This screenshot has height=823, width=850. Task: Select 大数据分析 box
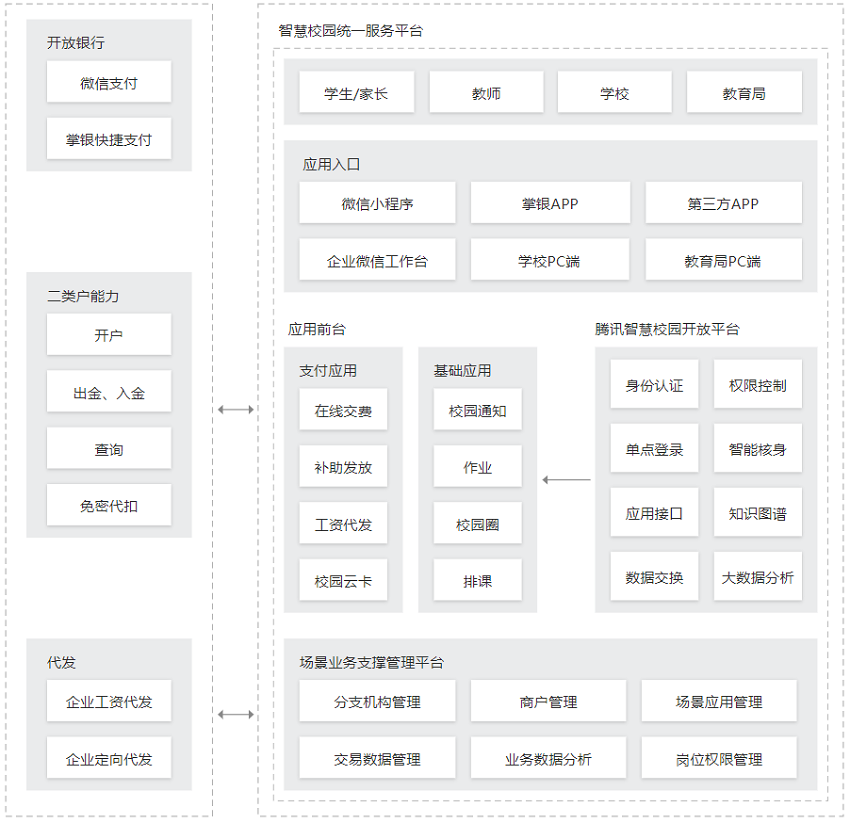pyautogui.click(x=758, y=576)
